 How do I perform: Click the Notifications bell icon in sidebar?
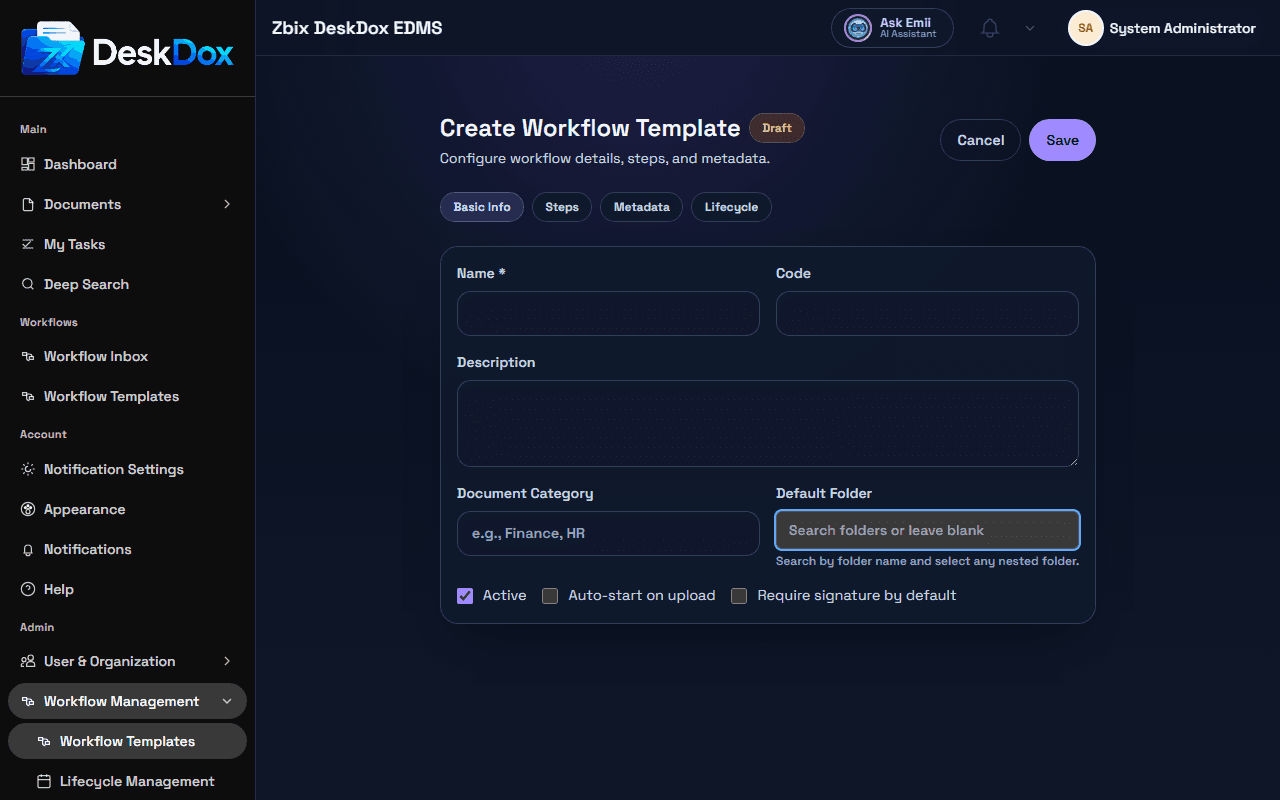pyautogui.click(x=28, y=549)
